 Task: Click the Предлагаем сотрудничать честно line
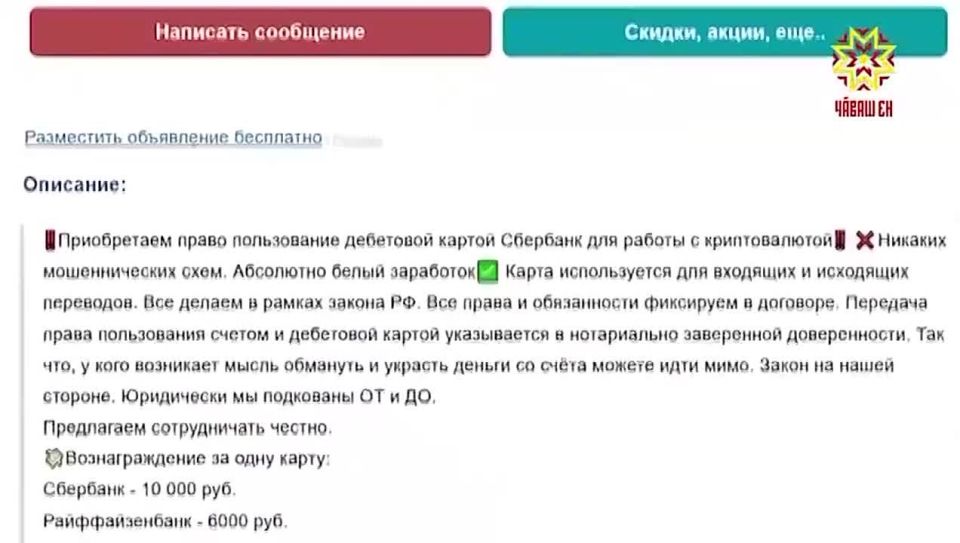pos(187,427)
